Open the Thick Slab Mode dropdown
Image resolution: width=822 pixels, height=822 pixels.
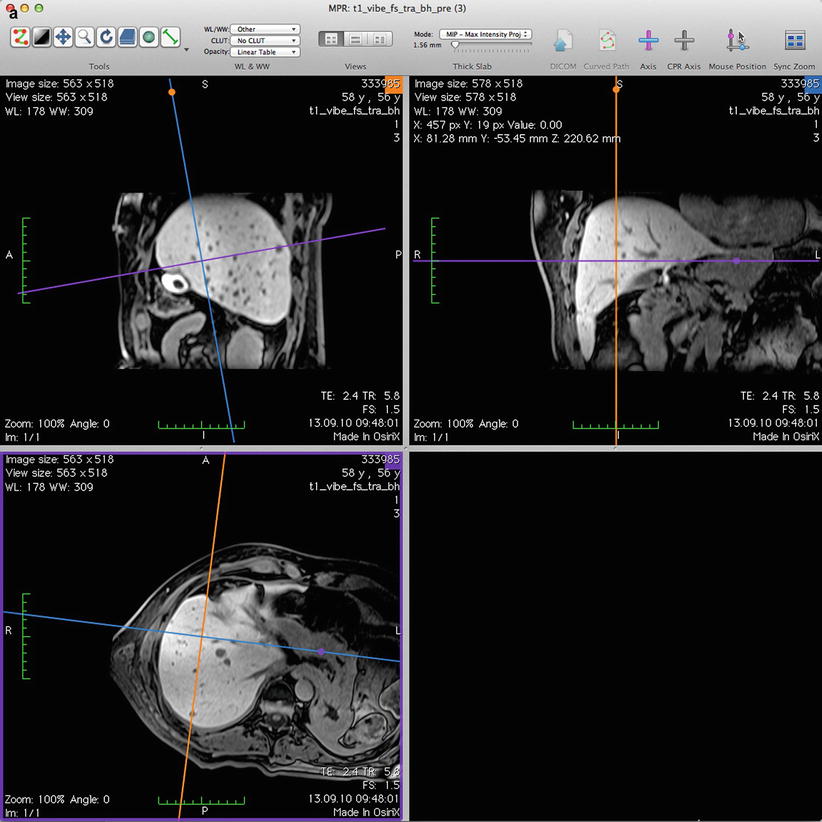[485, 34]
